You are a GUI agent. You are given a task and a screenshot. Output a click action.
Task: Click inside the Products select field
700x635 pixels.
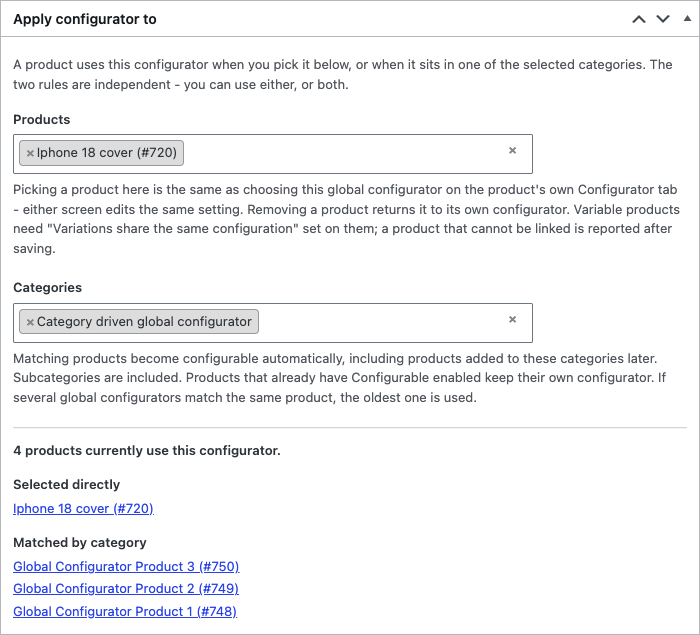273,154
